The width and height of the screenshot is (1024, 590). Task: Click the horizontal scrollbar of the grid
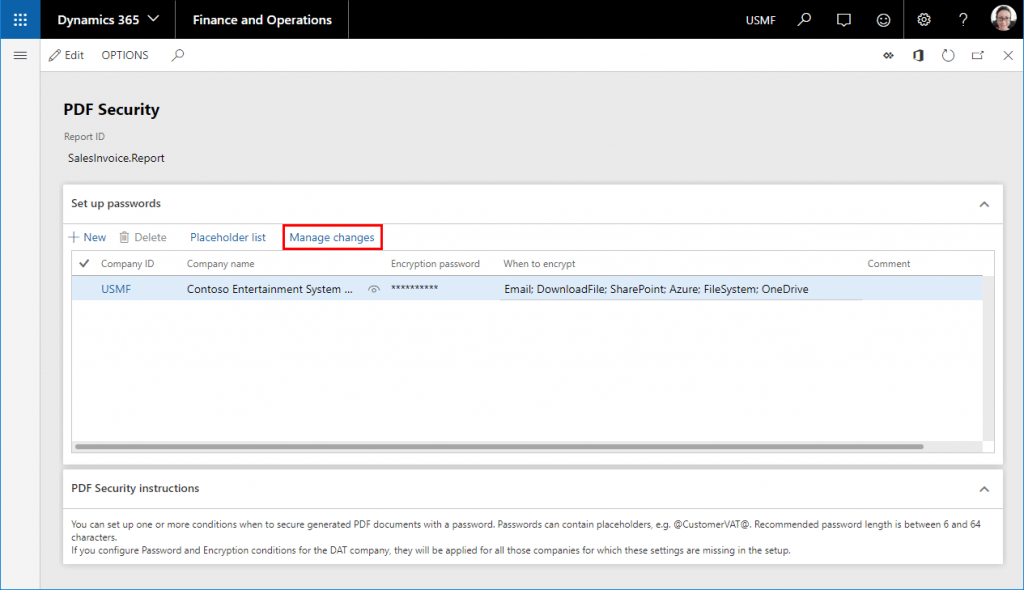coord(499,447)
